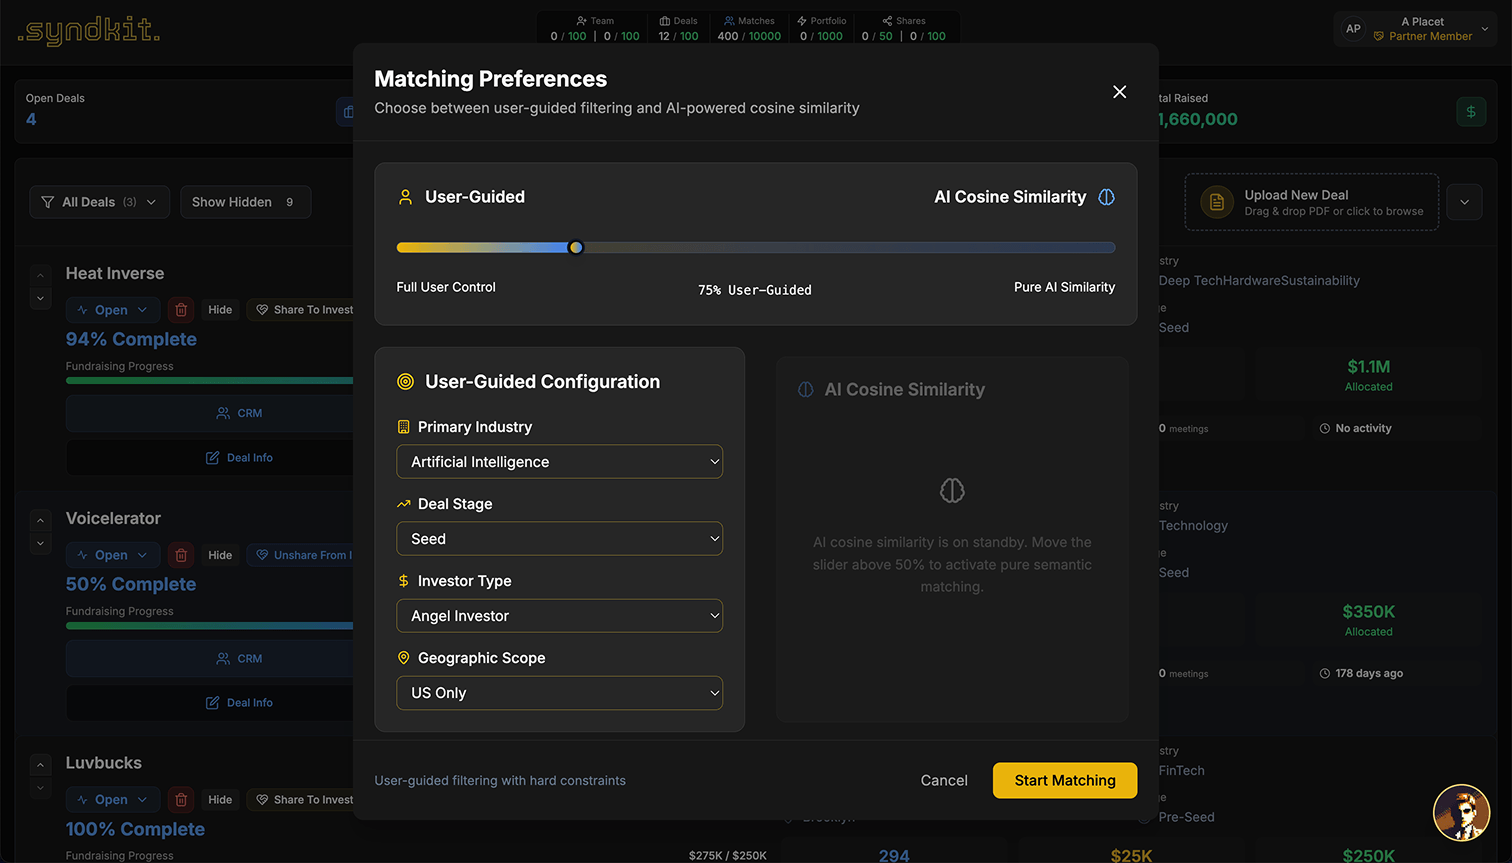Click the dollar icon beside Investor Type
This screenshot has width=1512, height=863.
click(x=404, y=581)
